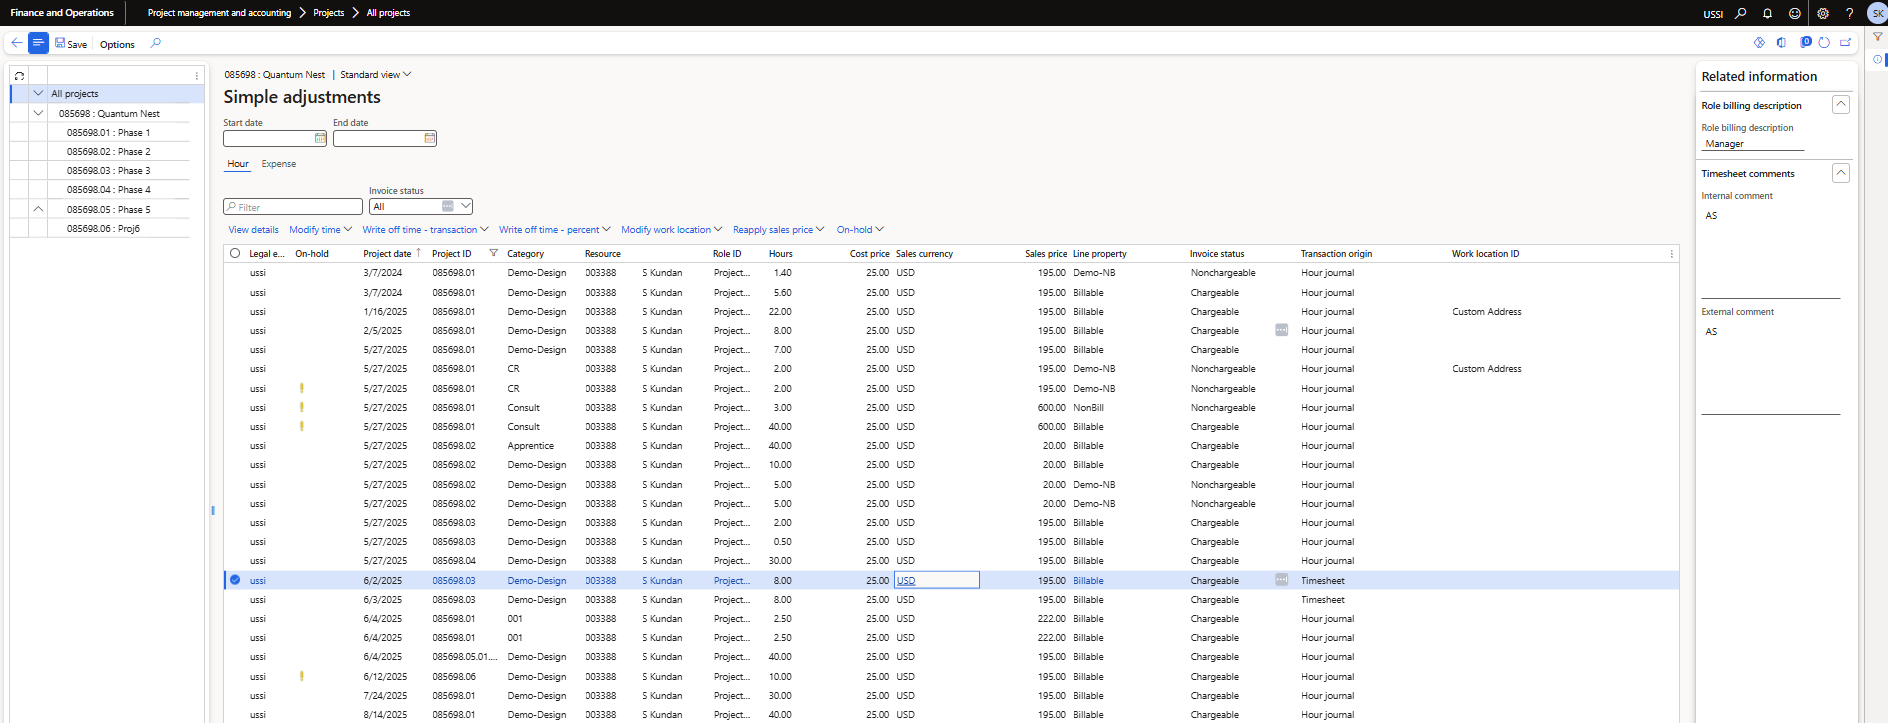
Task: Expand the Modify time menu
Action: coord(320,230)
